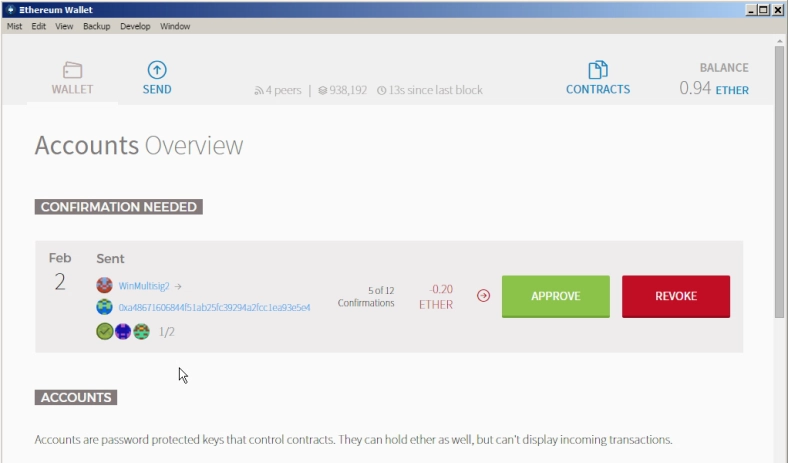Open the Wallet tab icon

click(72, 70)
